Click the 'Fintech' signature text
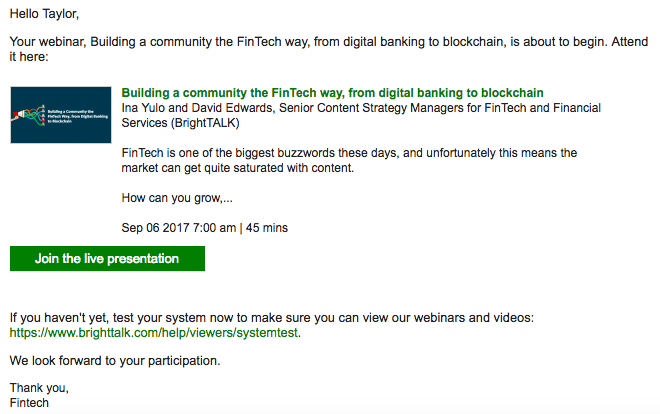Image resolution: width=660 pixels, height=414 pixels. click(x=29, y=403)
